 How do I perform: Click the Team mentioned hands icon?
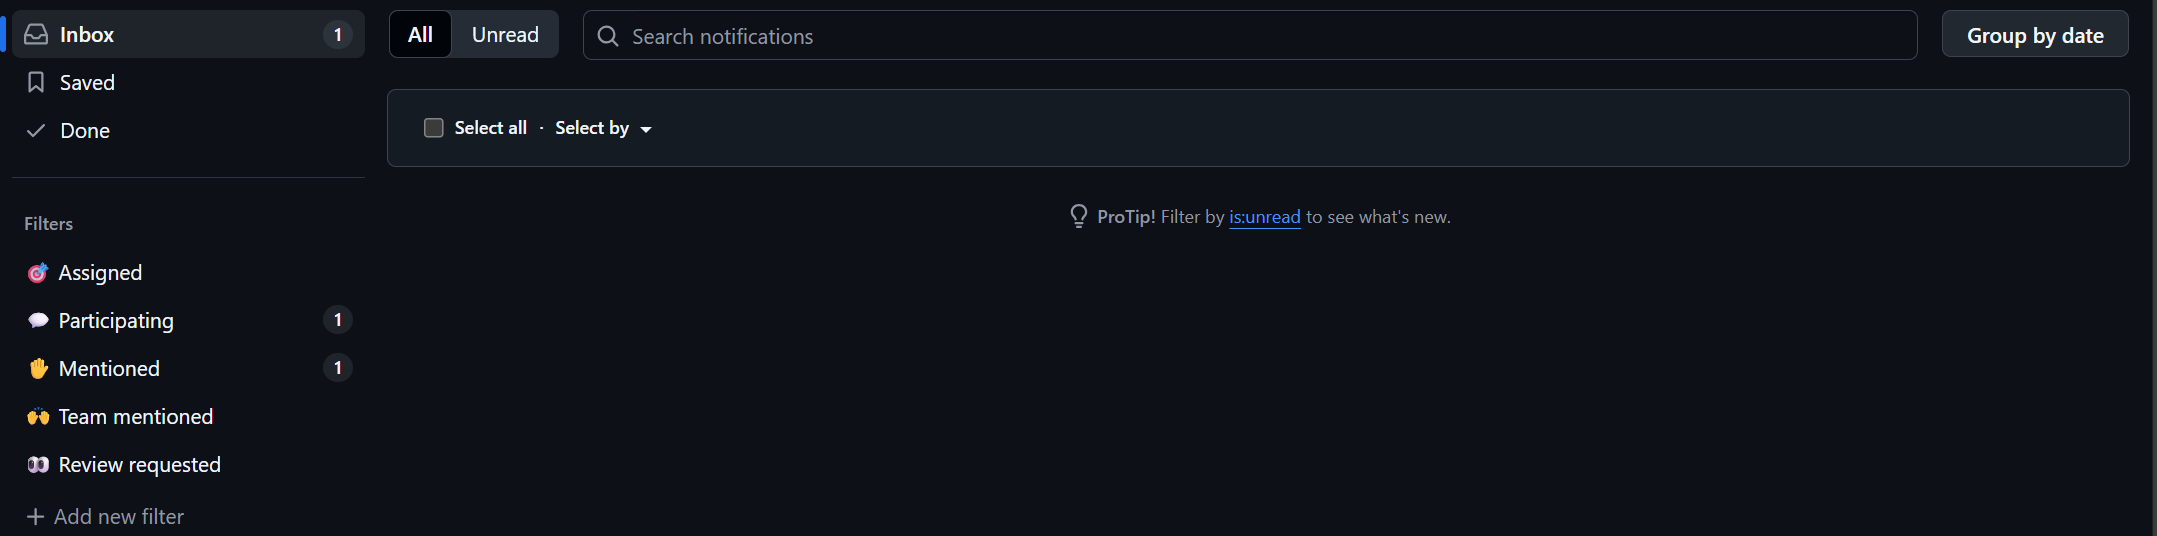point(38,417)
